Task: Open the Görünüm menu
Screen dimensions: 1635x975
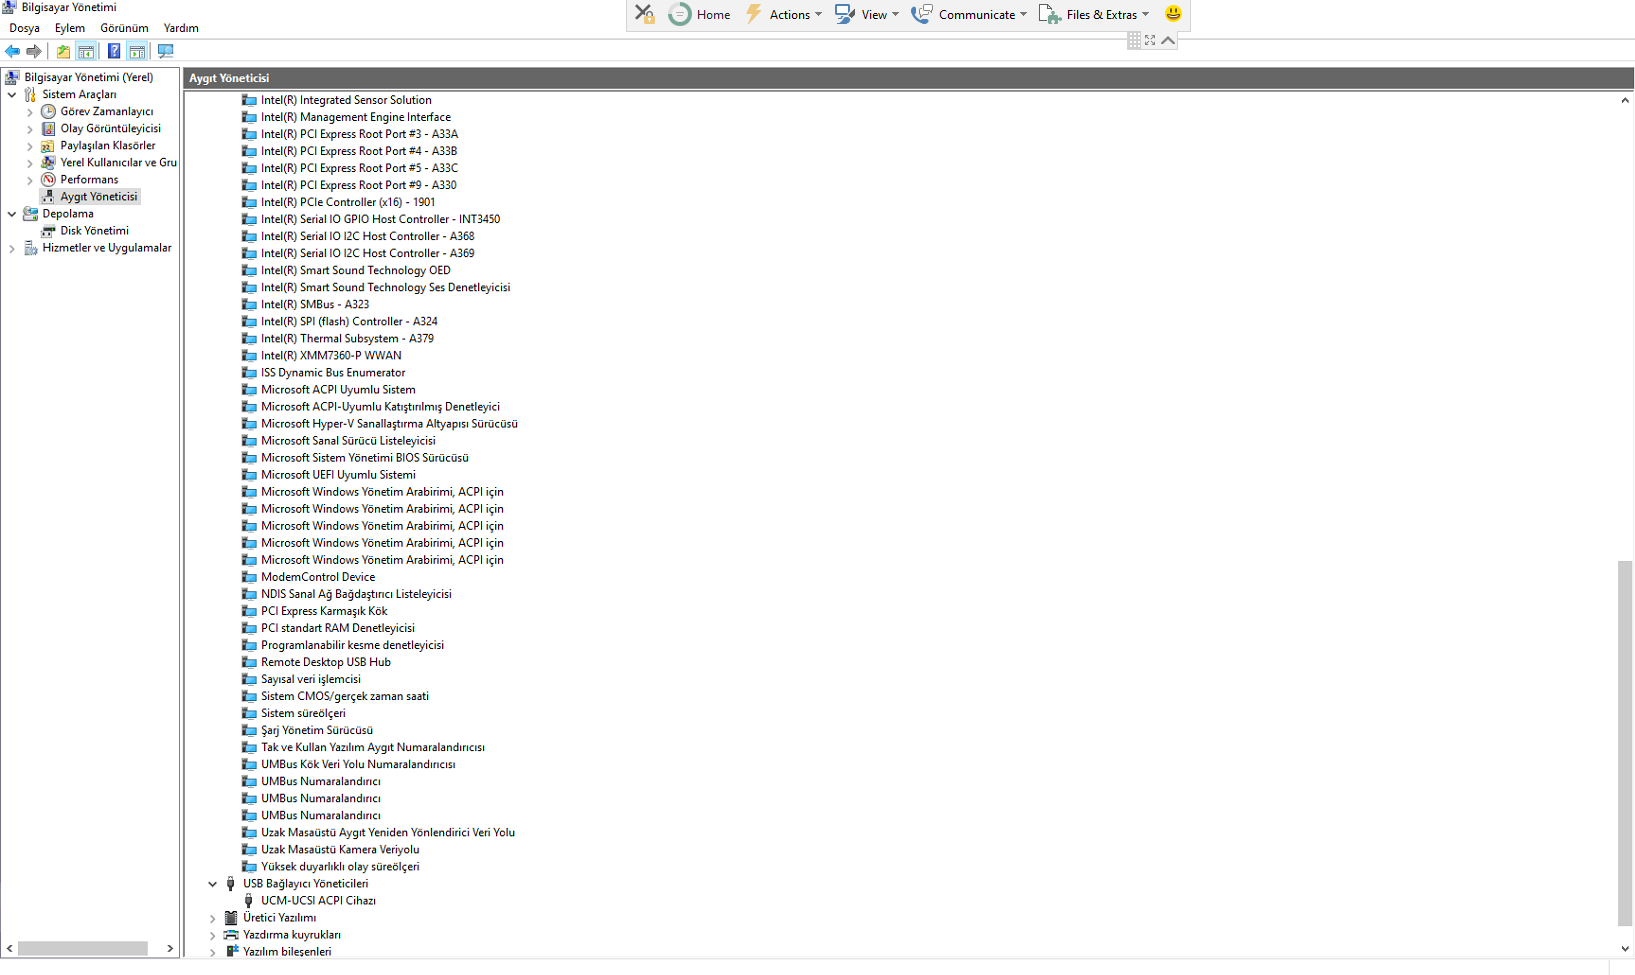Action: 124,28
